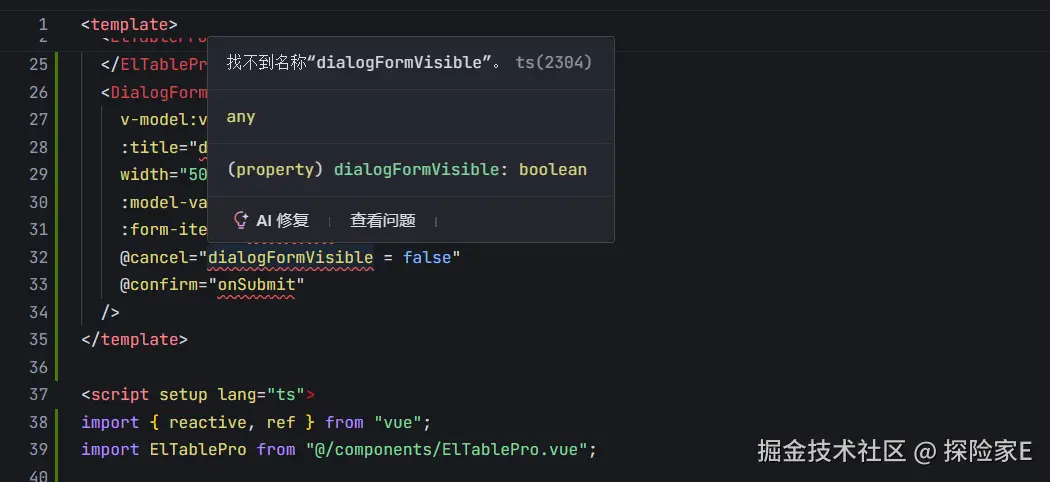Viewport: 1050px width, 482px height.
Task: Click line number 37 in the gutter
Action: [x=38, y=394]
